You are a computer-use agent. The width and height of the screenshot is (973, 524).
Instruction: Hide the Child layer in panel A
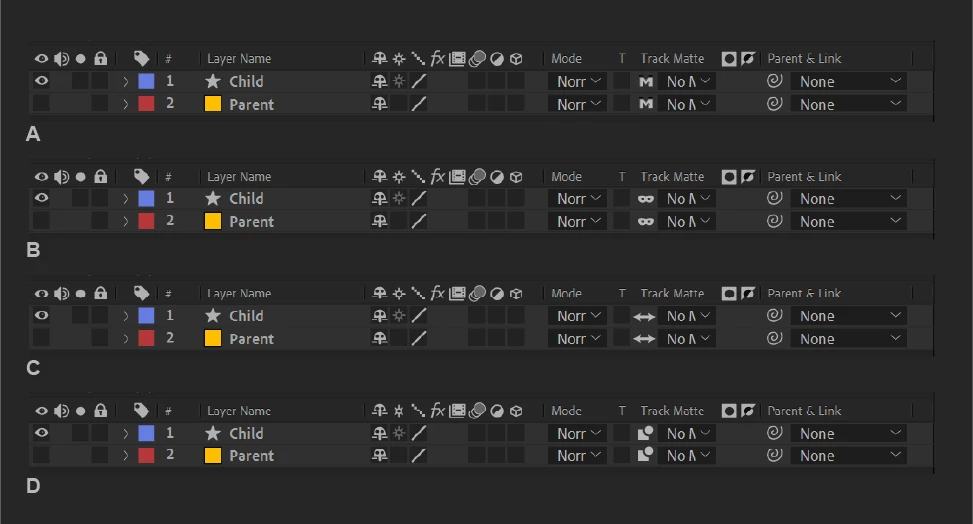click(41, 81)
